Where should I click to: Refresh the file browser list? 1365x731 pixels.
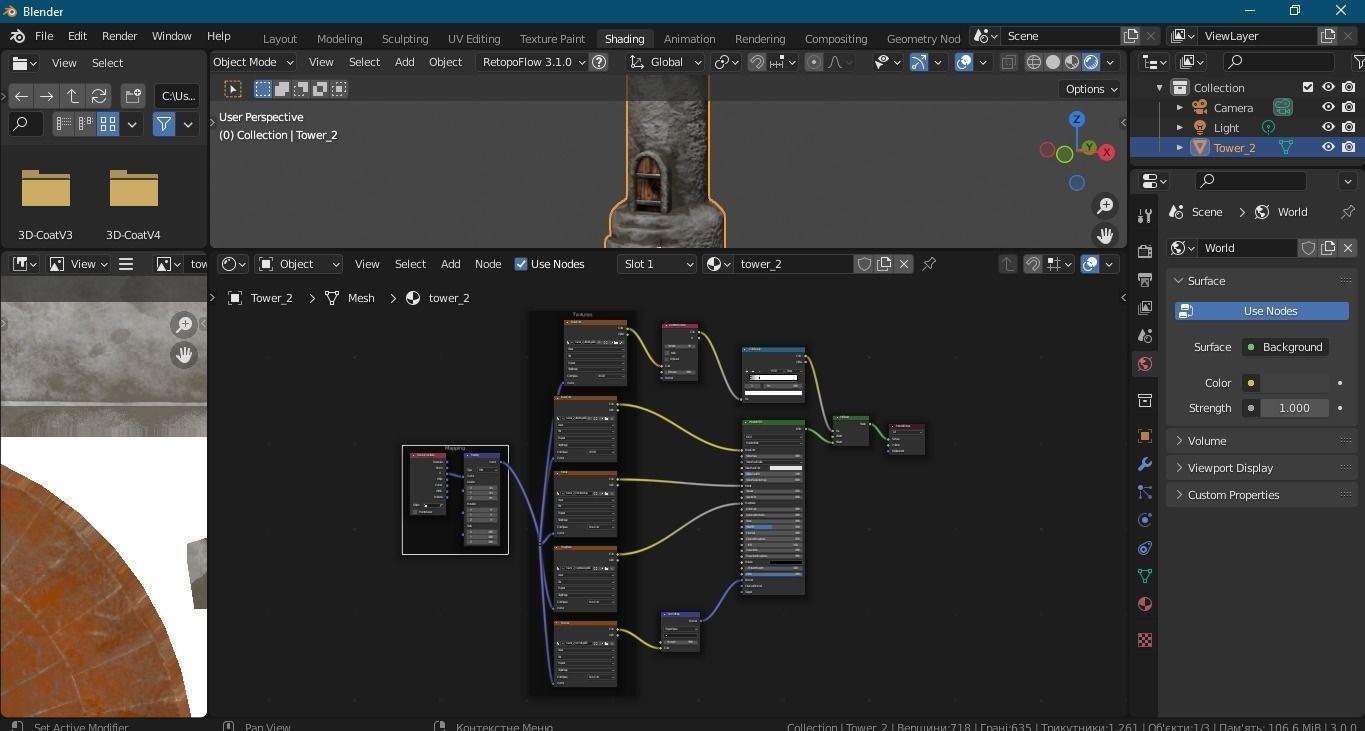99,96
